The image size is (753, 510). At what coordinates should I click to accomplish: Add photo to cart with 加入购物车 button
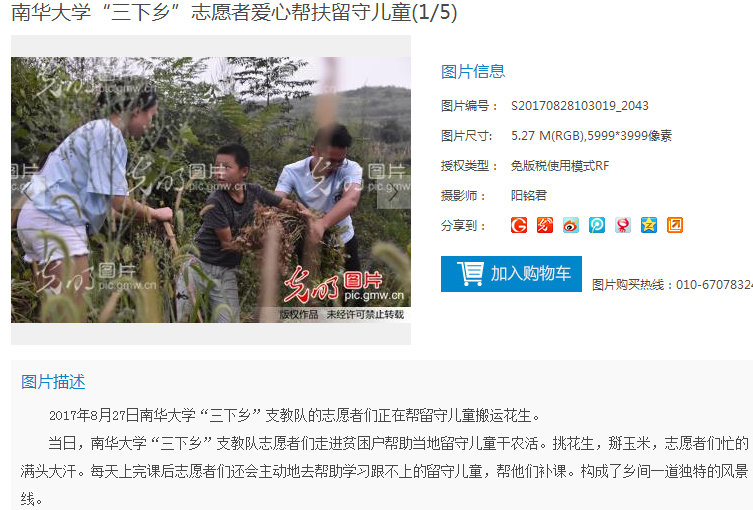click(511, 274)
